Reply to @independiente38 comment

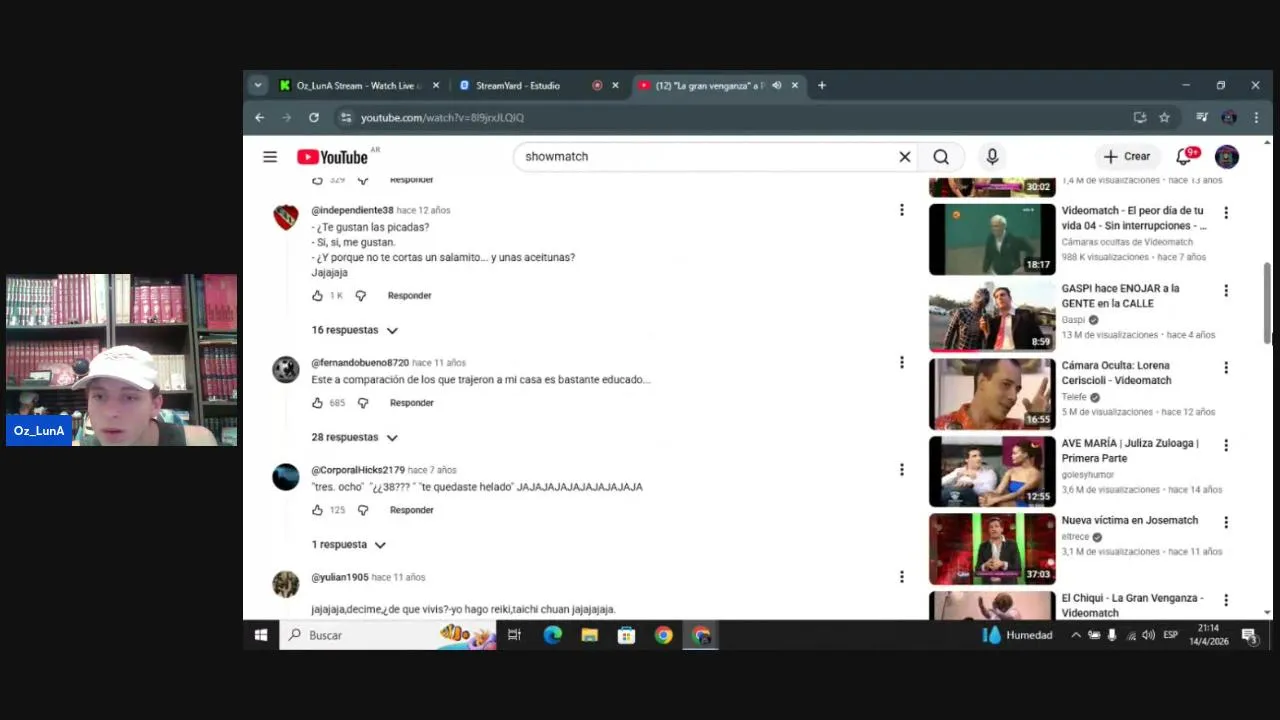pyautogui.click(x=410, y=296)
